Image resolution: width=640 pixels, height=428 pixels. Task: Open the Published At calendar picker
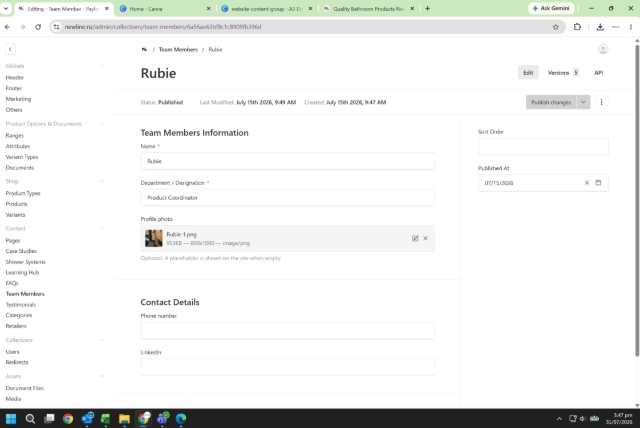(598, 183)
